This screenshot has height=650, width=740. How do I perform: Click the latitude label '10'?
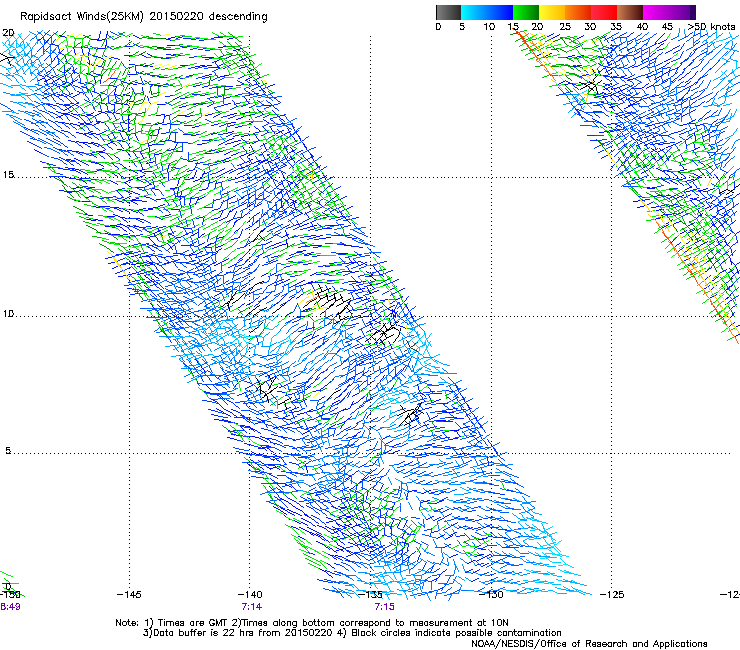coord(8,314)
